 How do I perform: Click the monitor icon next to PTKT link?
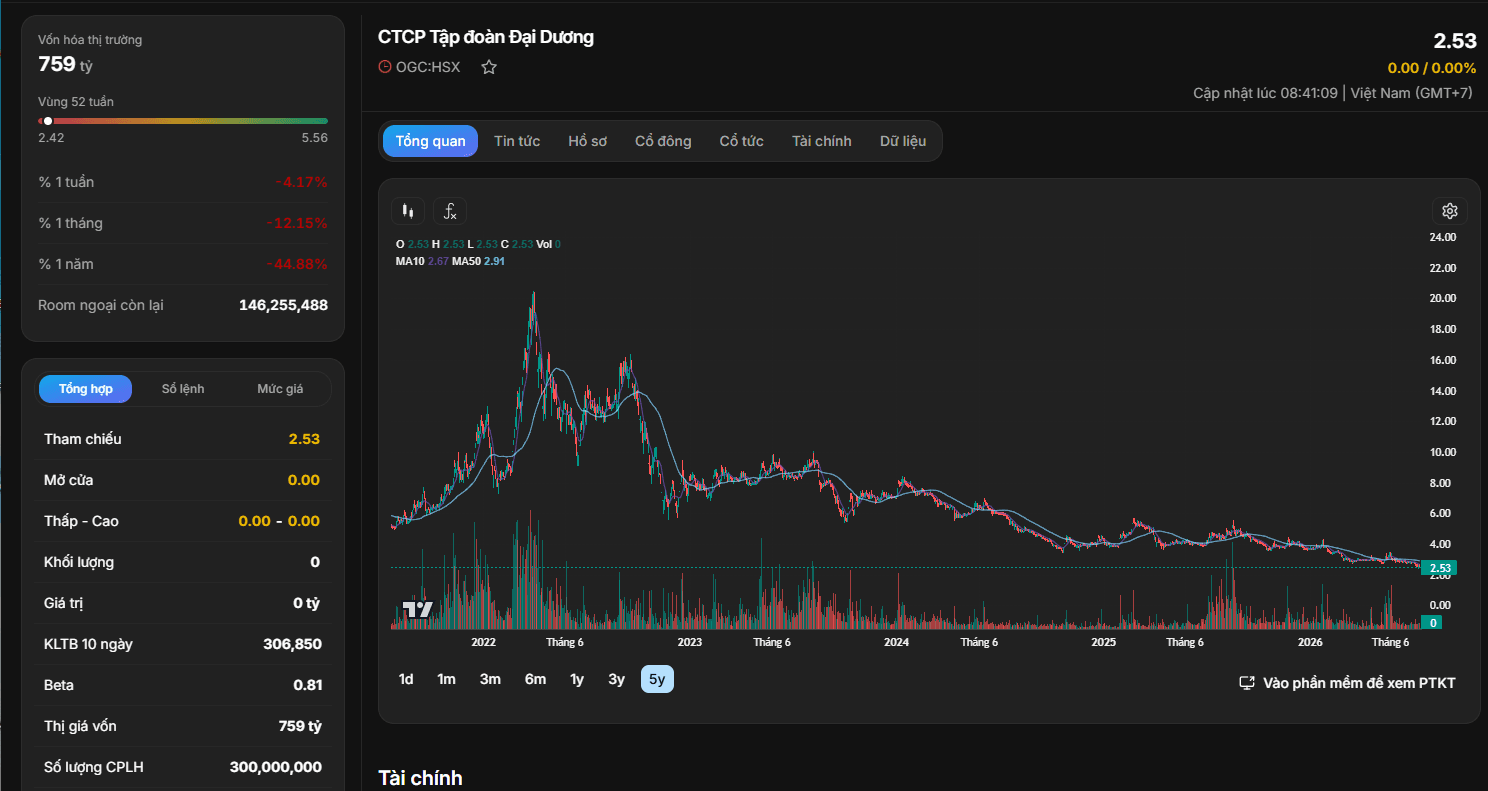click(1247, 683)
